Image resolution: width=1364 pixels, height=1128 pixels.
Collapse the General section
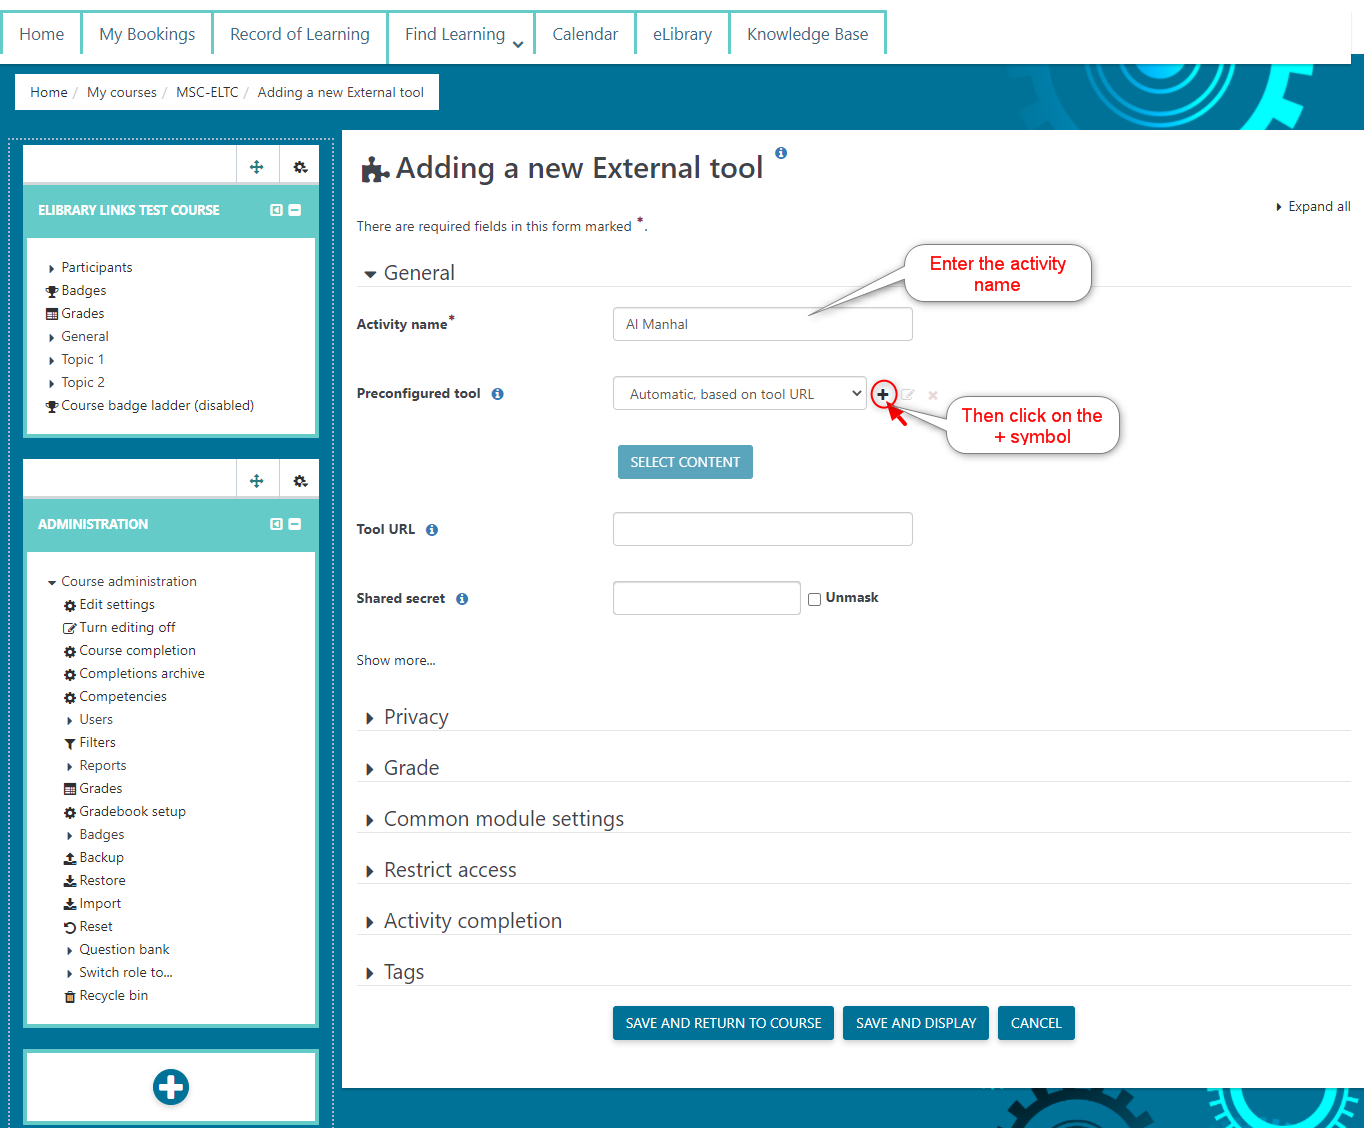click(410, 273)
